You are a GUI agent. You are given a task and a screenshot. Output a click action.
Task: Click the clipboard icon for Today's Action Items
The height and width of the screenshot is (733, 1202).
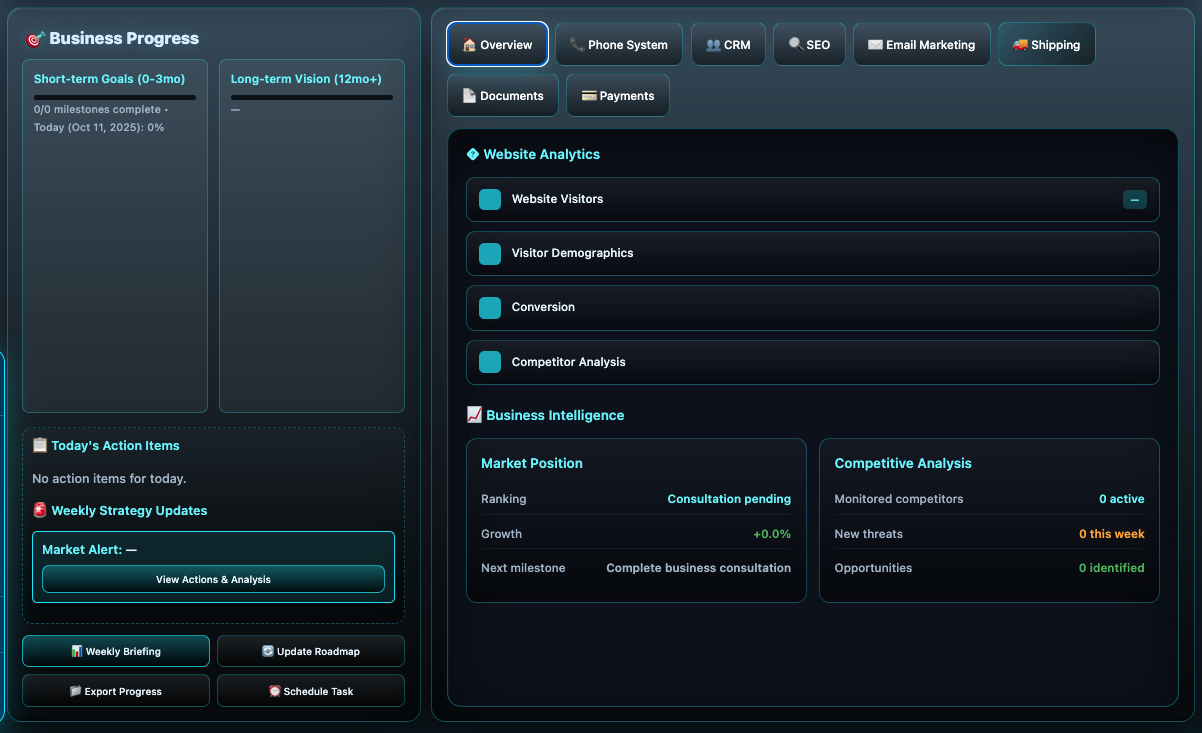coord(40,445)
